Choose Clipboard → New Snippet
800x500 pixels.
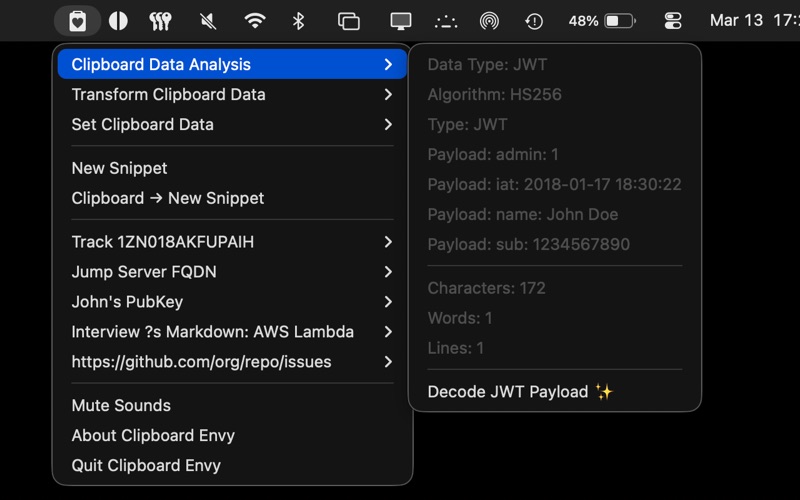[x=232, y=198]
